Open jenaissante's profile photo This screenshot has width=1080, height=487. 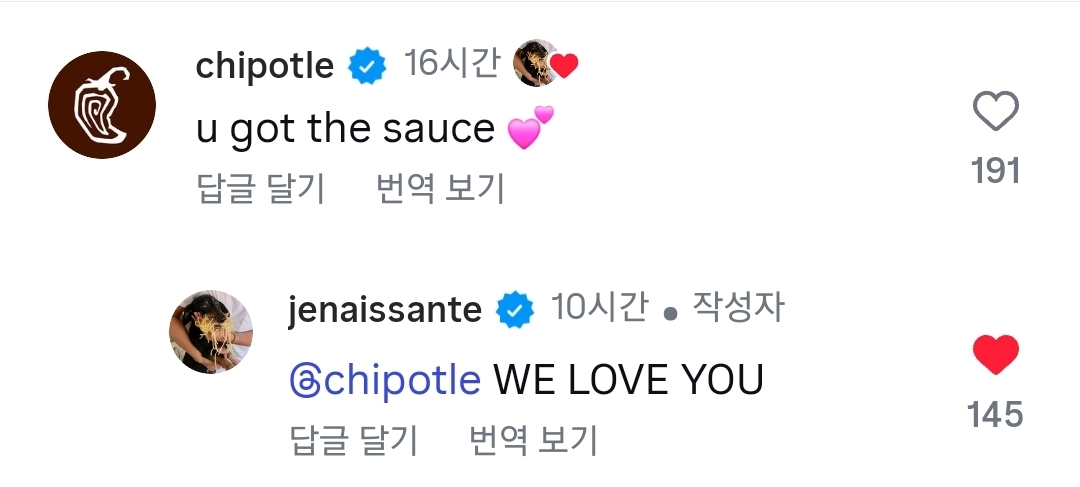click(x=210, y=332)
